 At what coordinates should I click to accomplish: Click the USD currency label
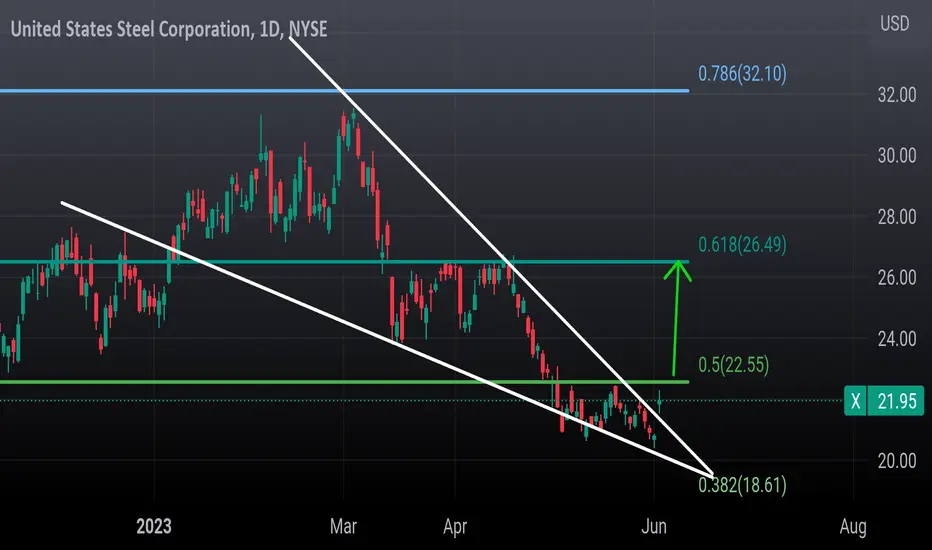point(895,24)
